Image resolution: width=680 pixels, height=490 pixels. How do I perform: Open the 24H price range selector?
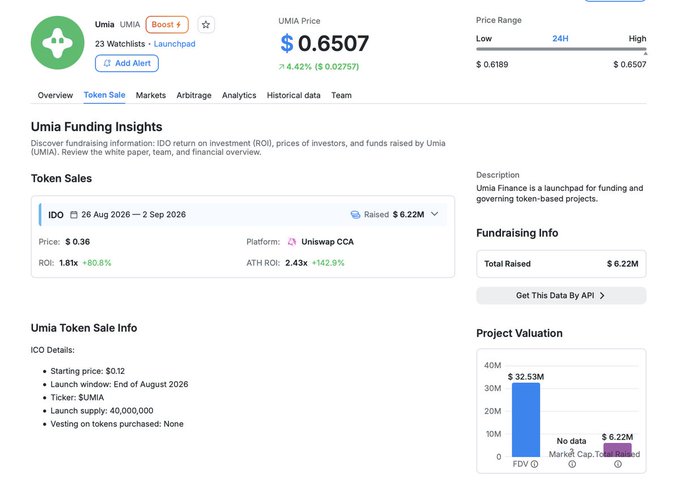(x=560, y=39)
